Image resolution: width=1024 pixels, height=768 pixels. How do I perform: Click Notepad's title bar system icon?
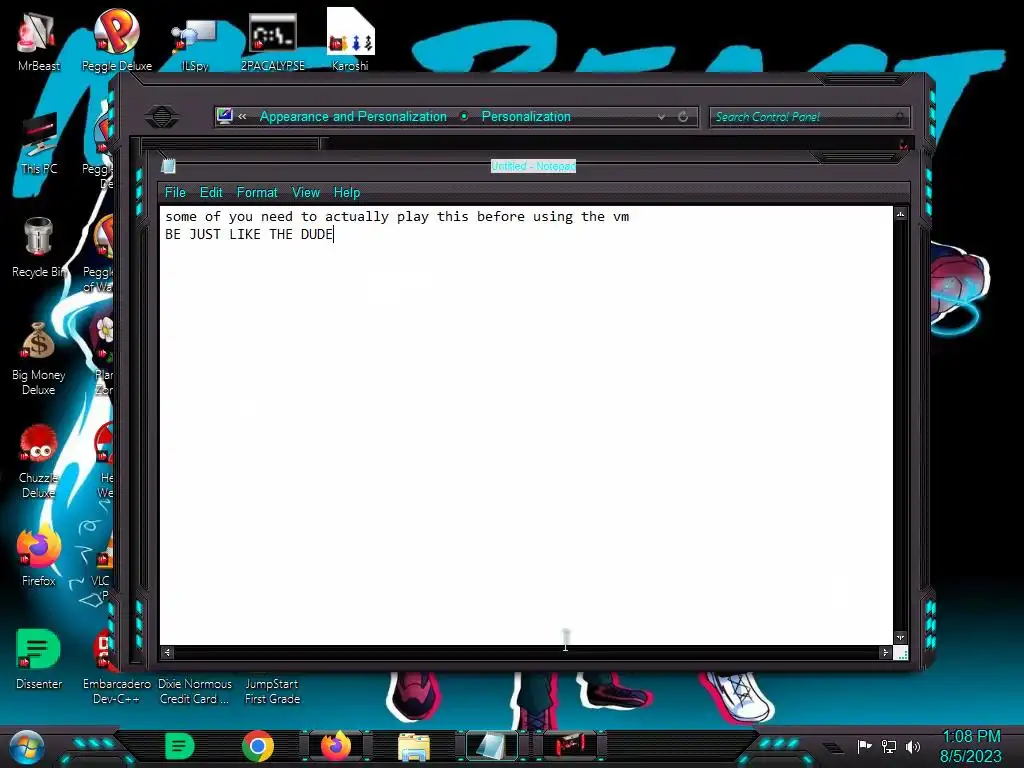168,167
